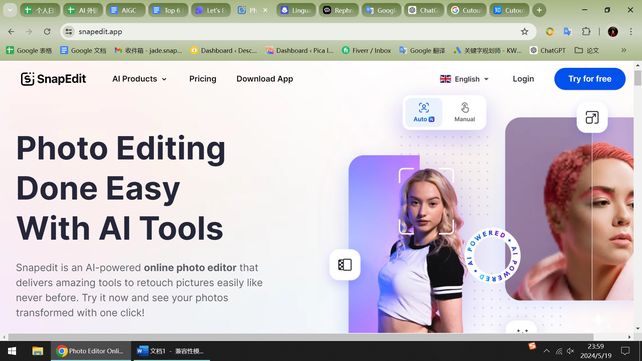Open the Chrome profile avatar
The image size is (642, 361).
pos(613,32)
